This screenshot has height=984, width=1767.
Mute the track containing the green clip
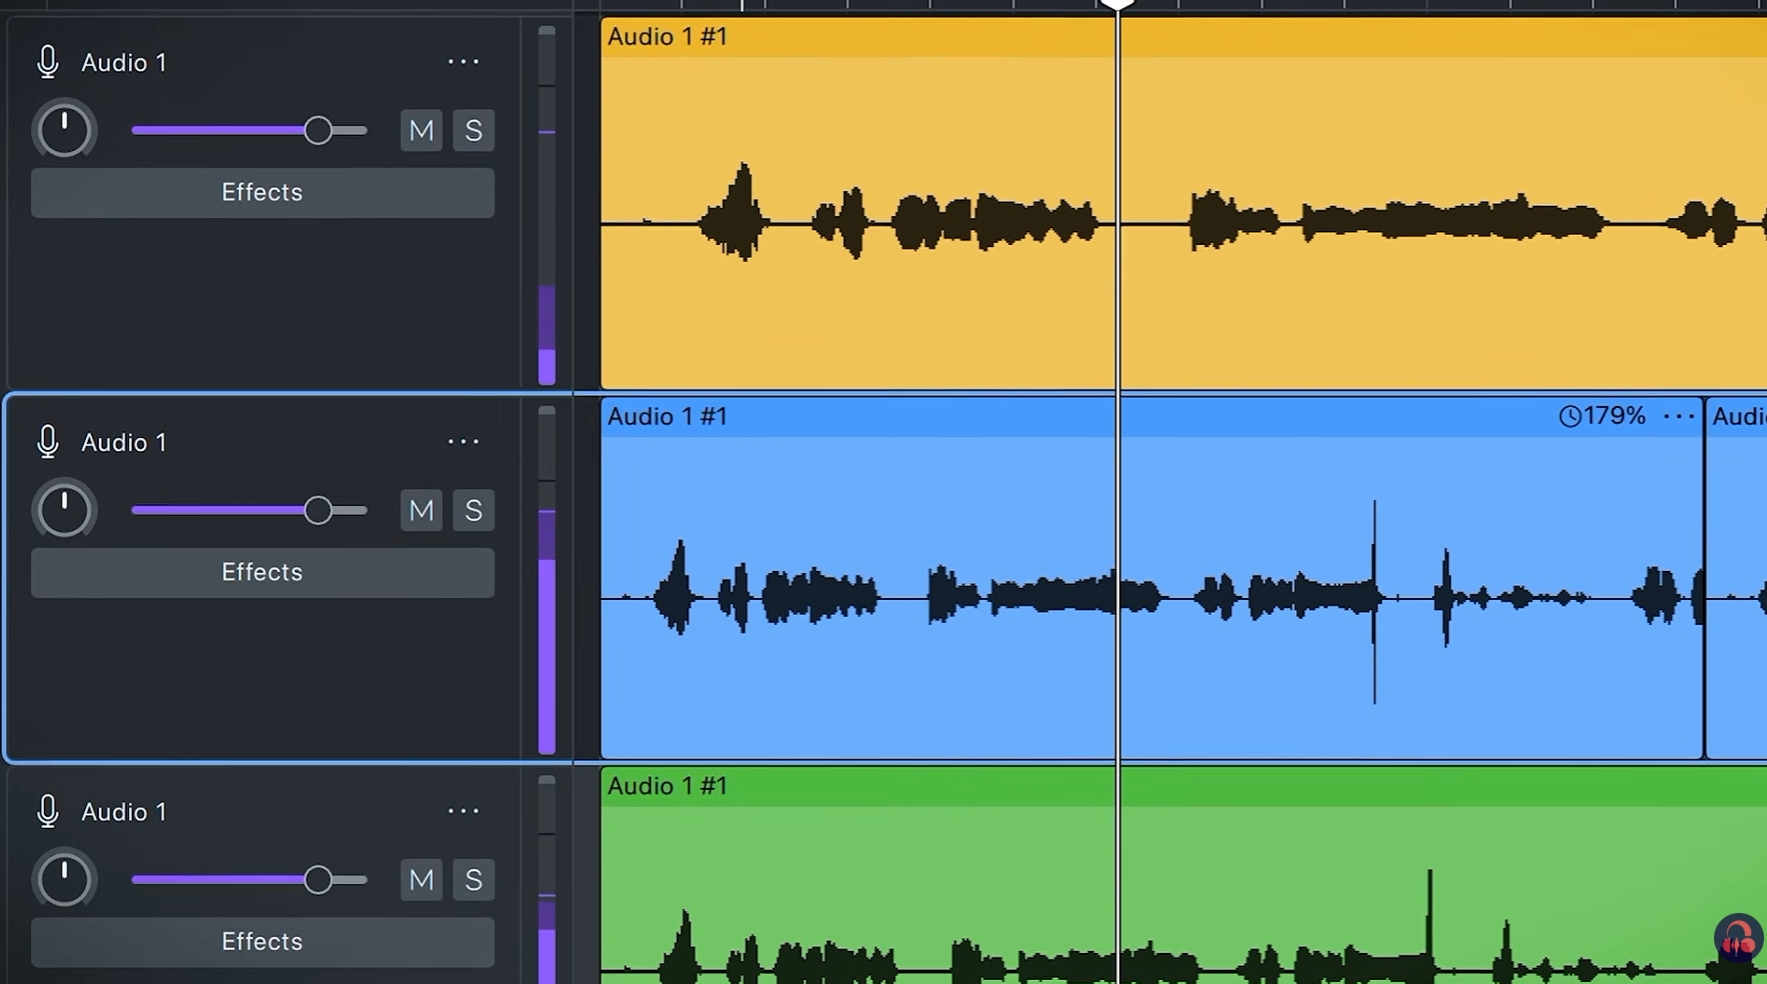pyautogui.click(x=421, y=880)
